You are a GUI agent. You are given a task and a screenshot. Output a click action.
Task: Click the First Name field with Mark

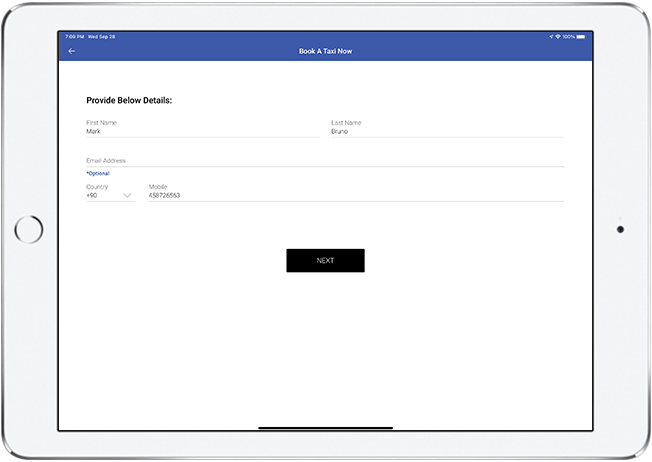point(203,128)
